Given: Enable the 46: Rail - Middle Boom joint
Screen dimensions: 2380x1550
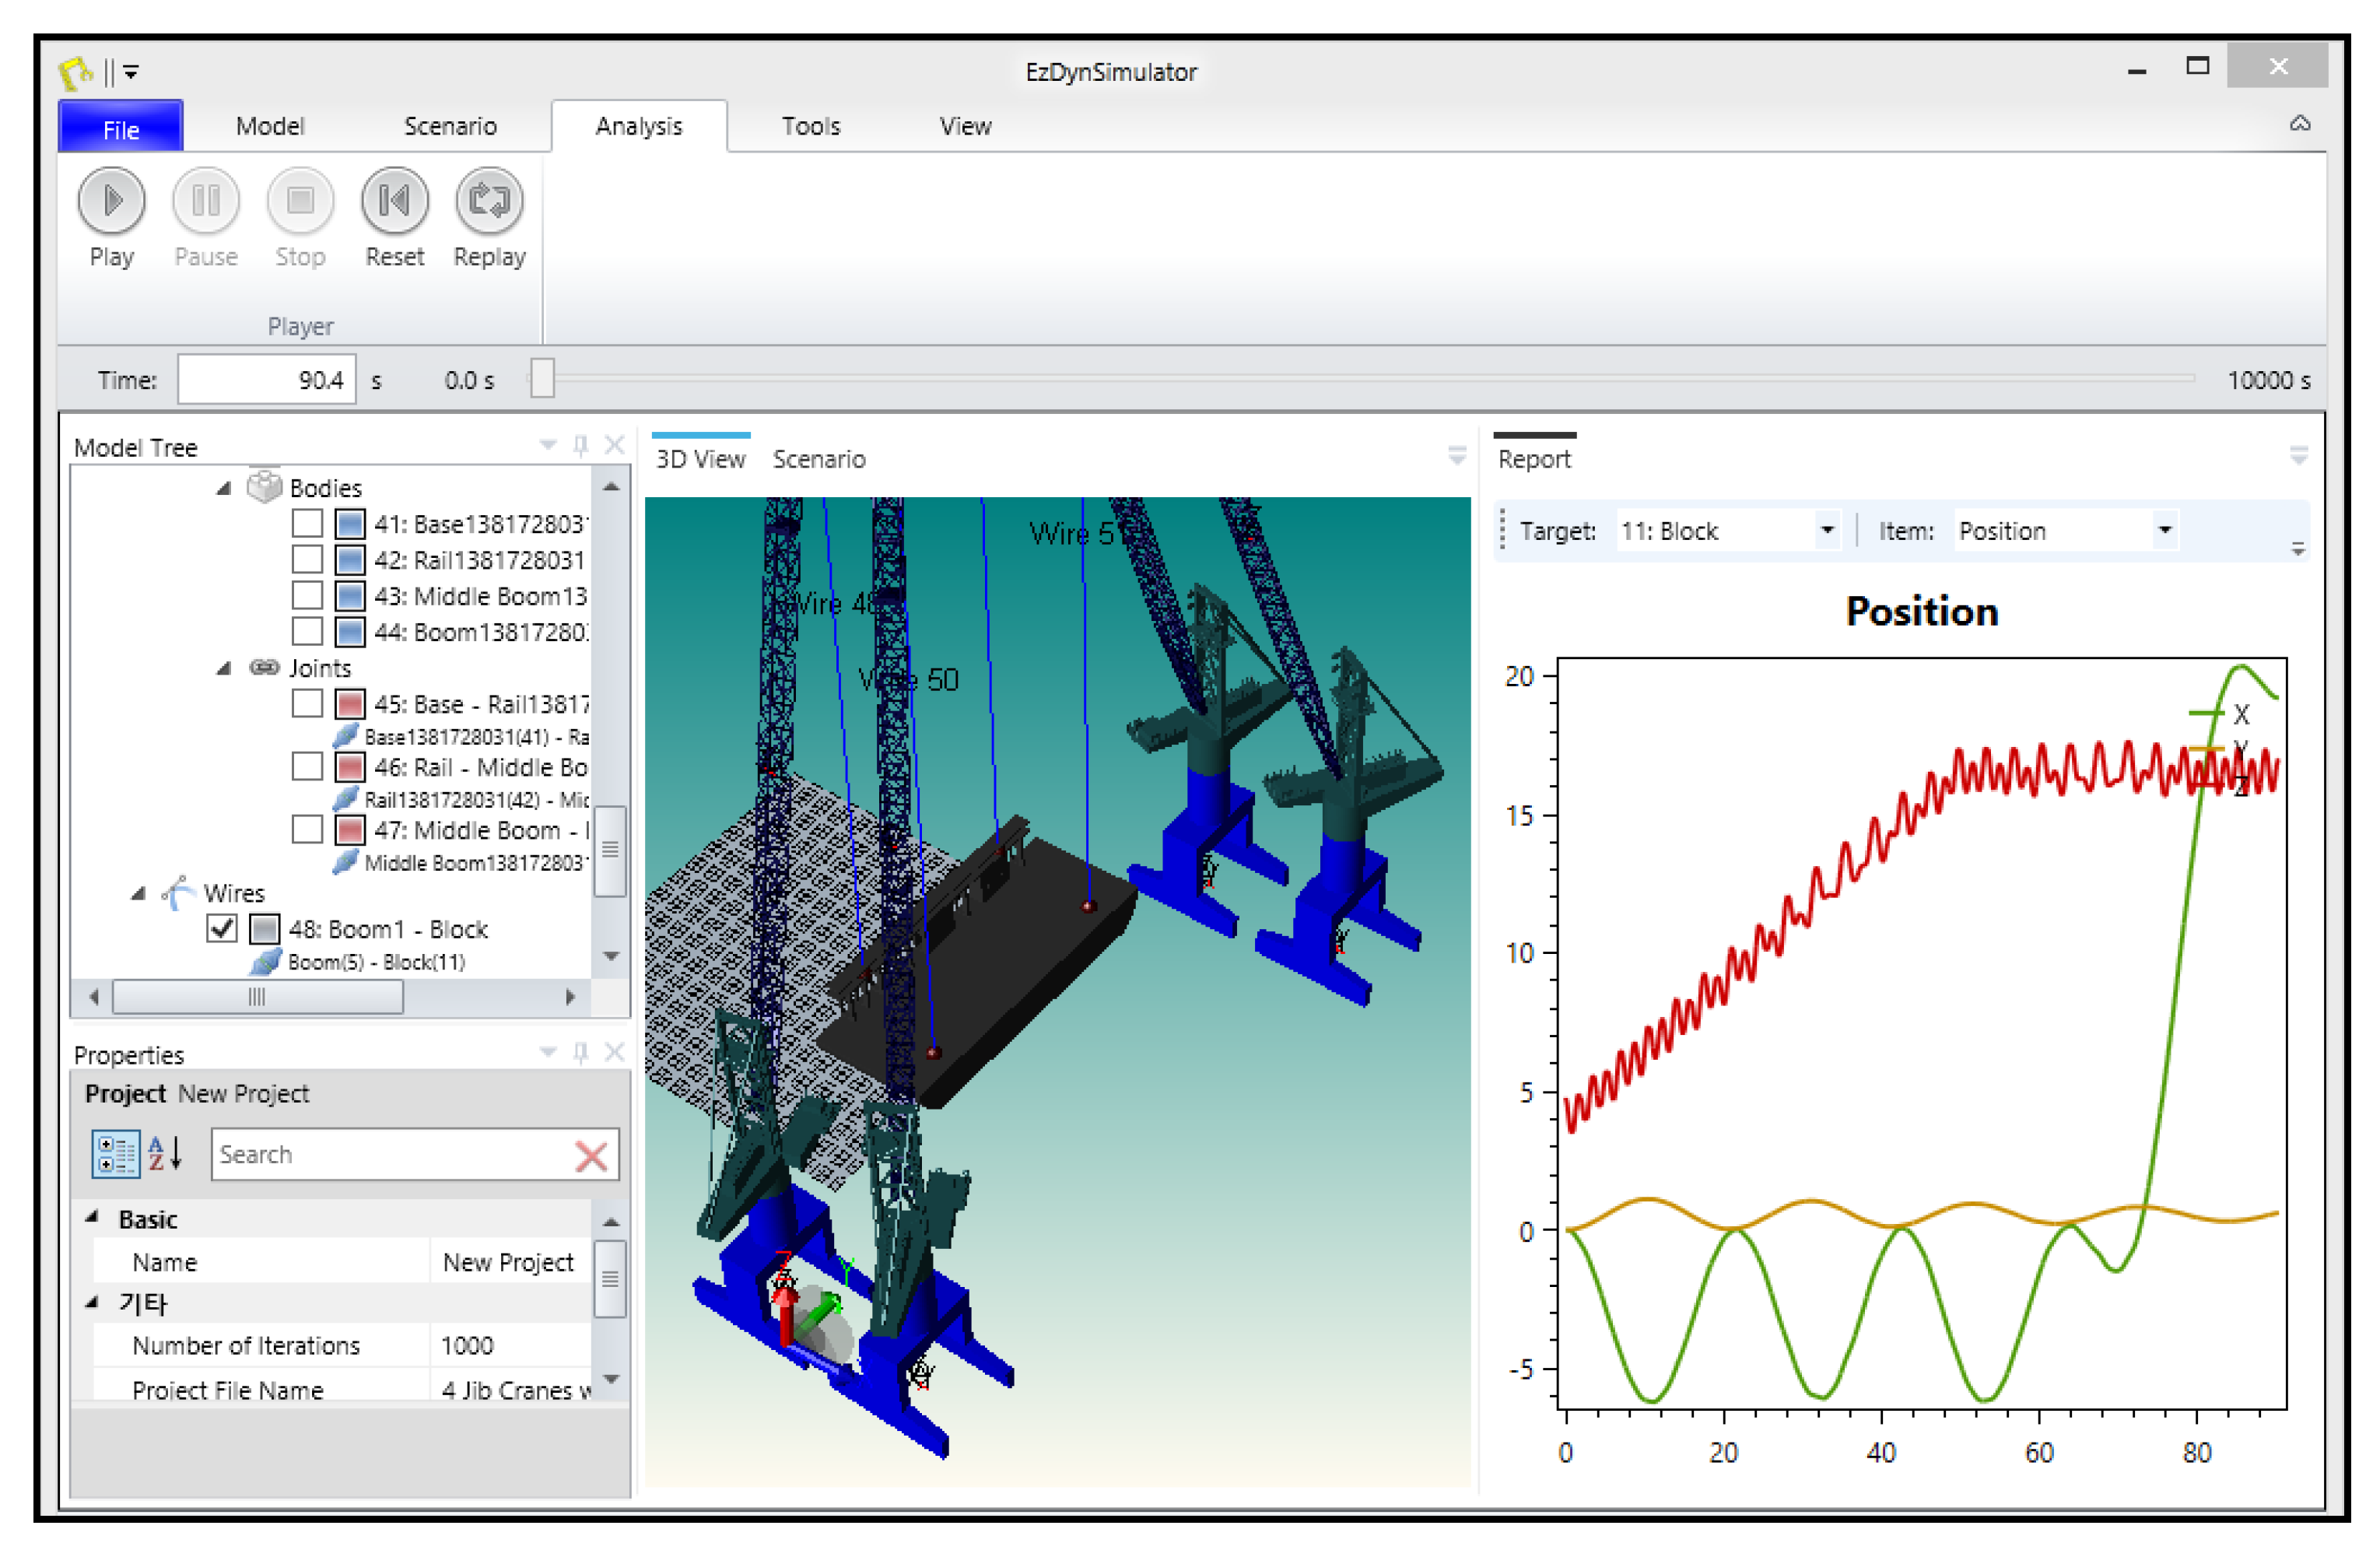Looking at the screenshot, I should click(307, 767).
